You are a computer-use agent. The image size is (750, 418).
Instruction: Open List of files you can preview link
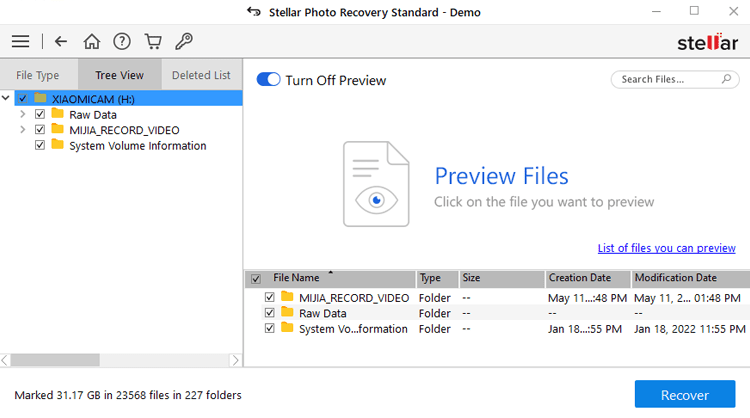pos(666,248)
